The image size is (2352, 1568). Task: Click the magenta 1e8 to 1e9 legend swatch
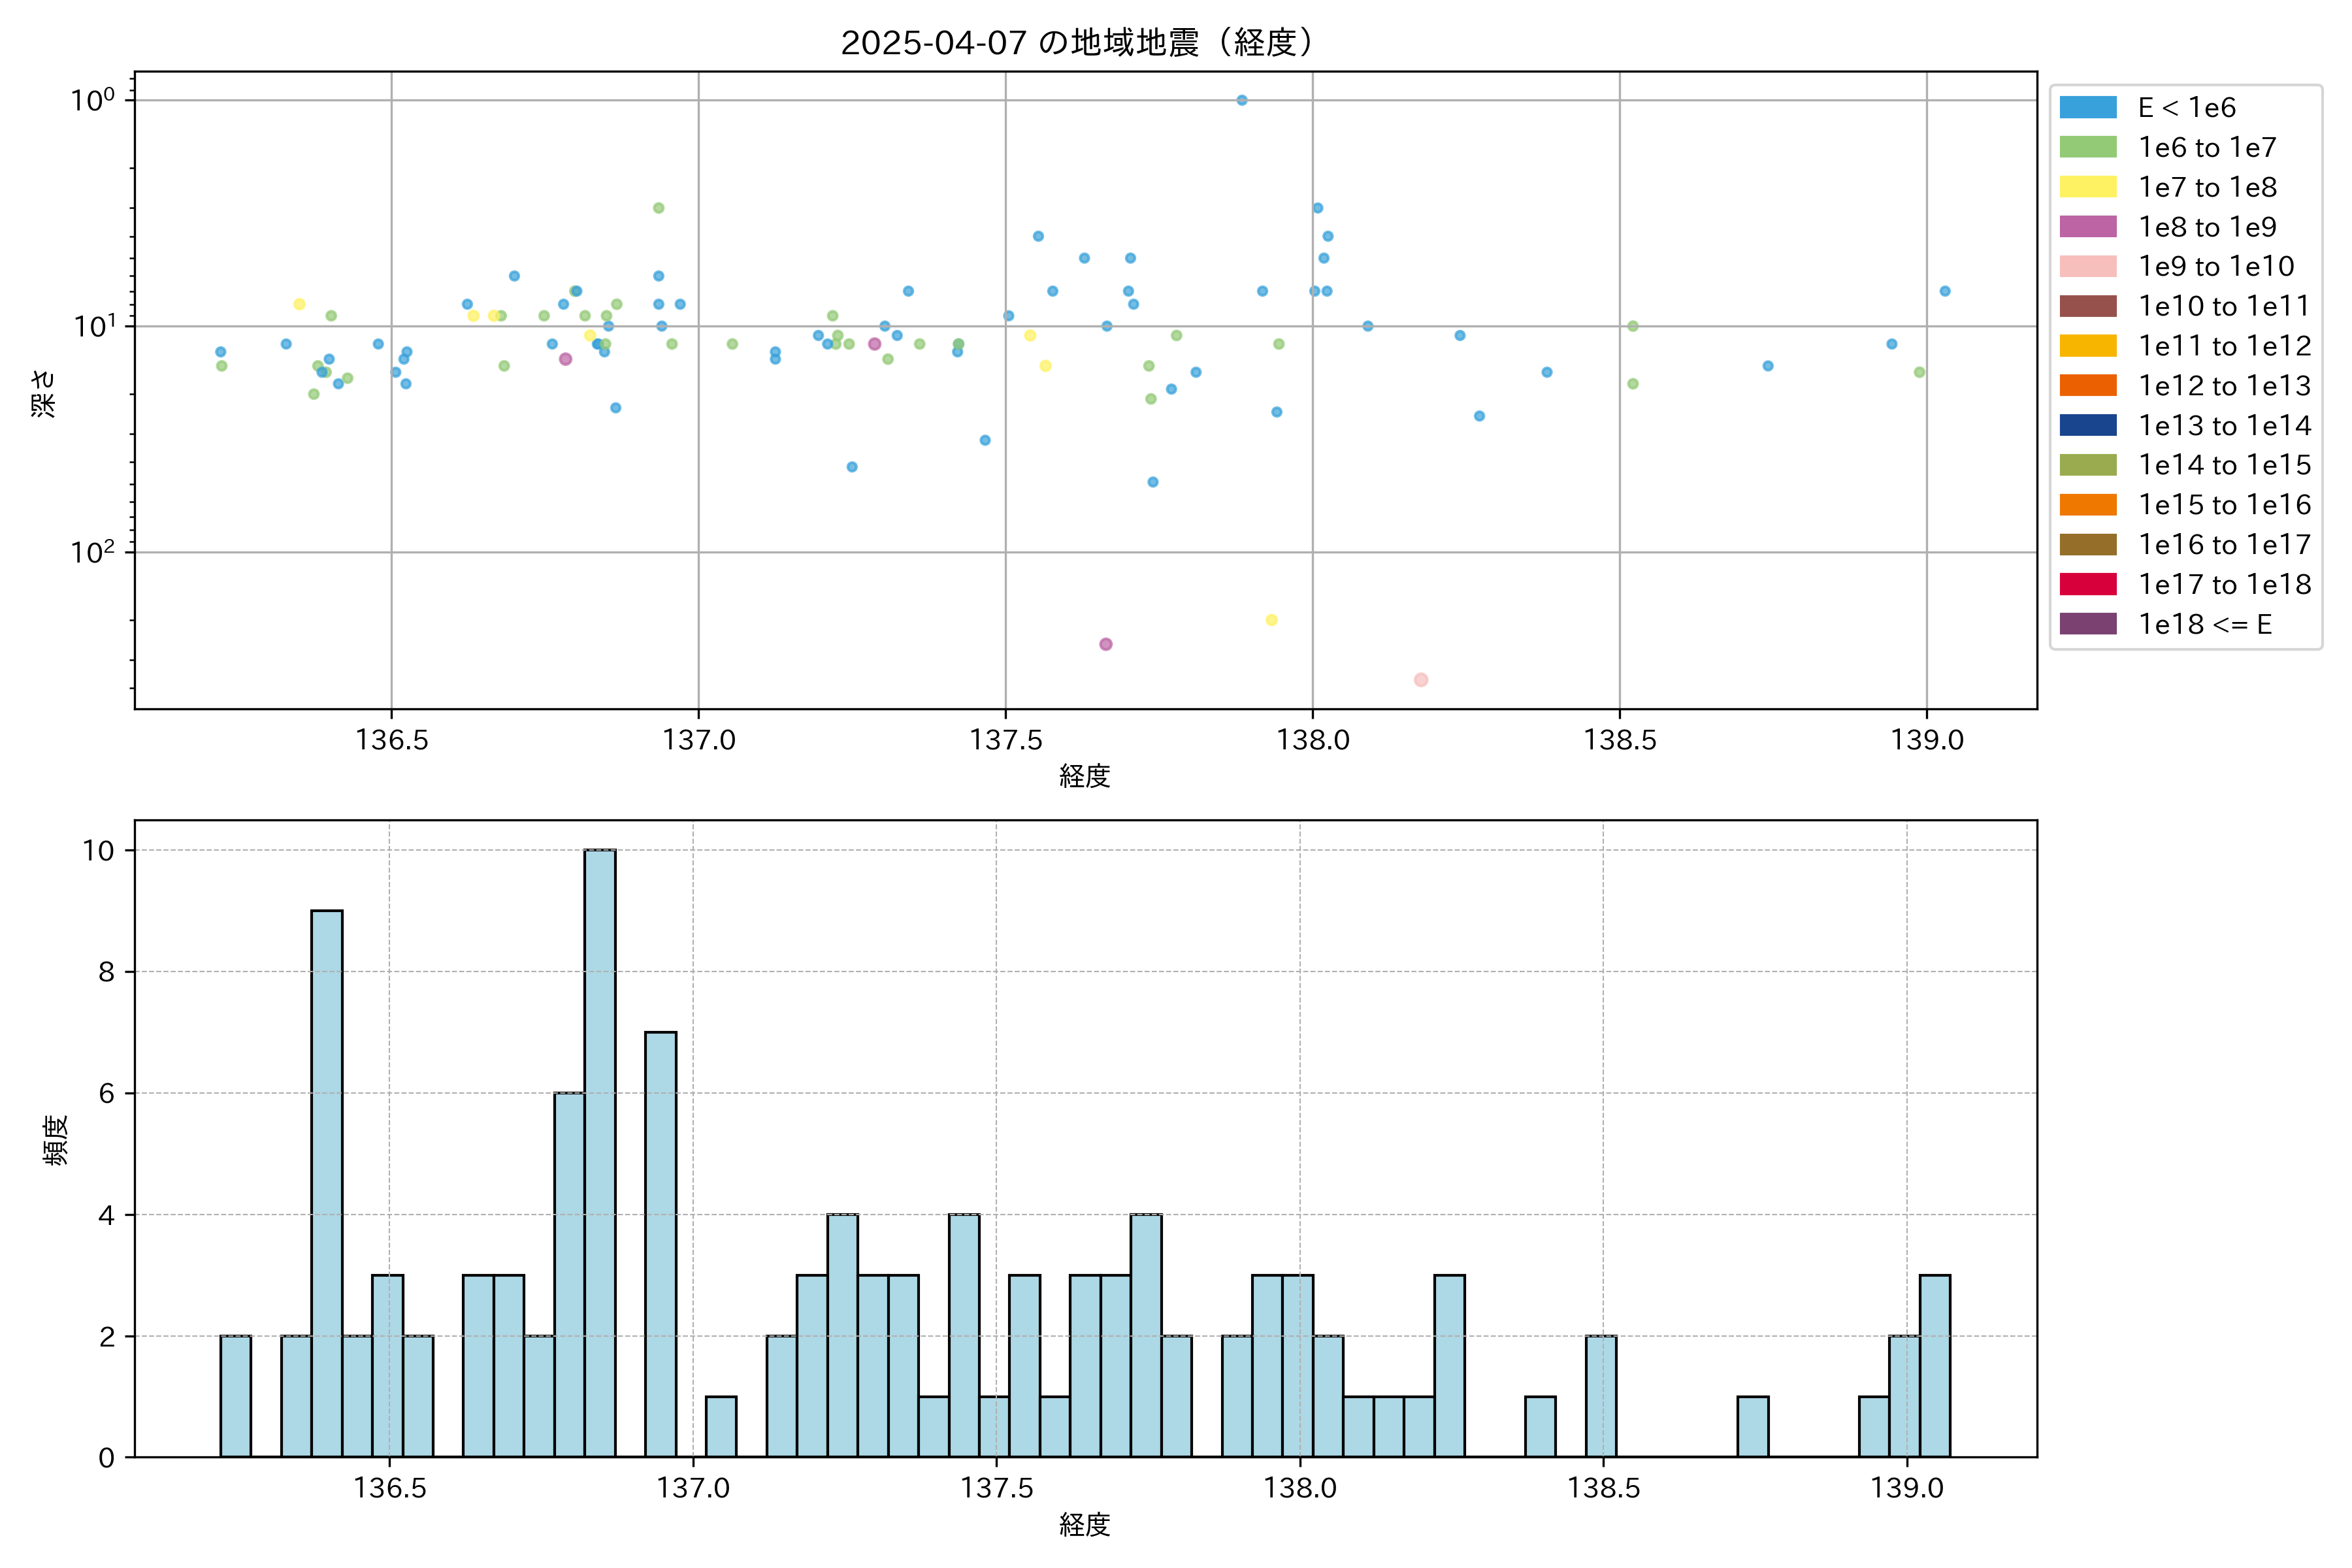click(x=2088, y=227)
